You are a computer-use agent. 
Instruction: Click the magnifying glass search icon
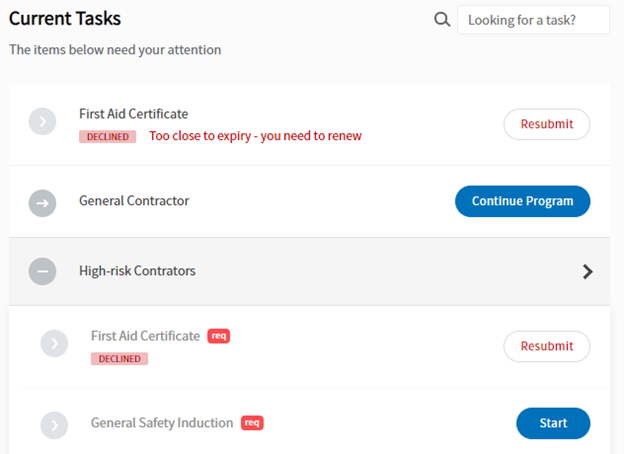(x=442, y=19)
